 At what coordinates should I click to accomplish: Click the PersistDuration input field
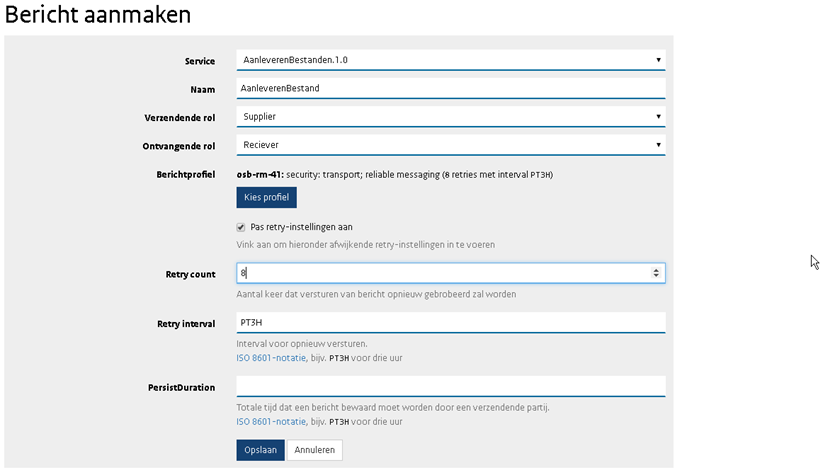(x=451, y=387)
